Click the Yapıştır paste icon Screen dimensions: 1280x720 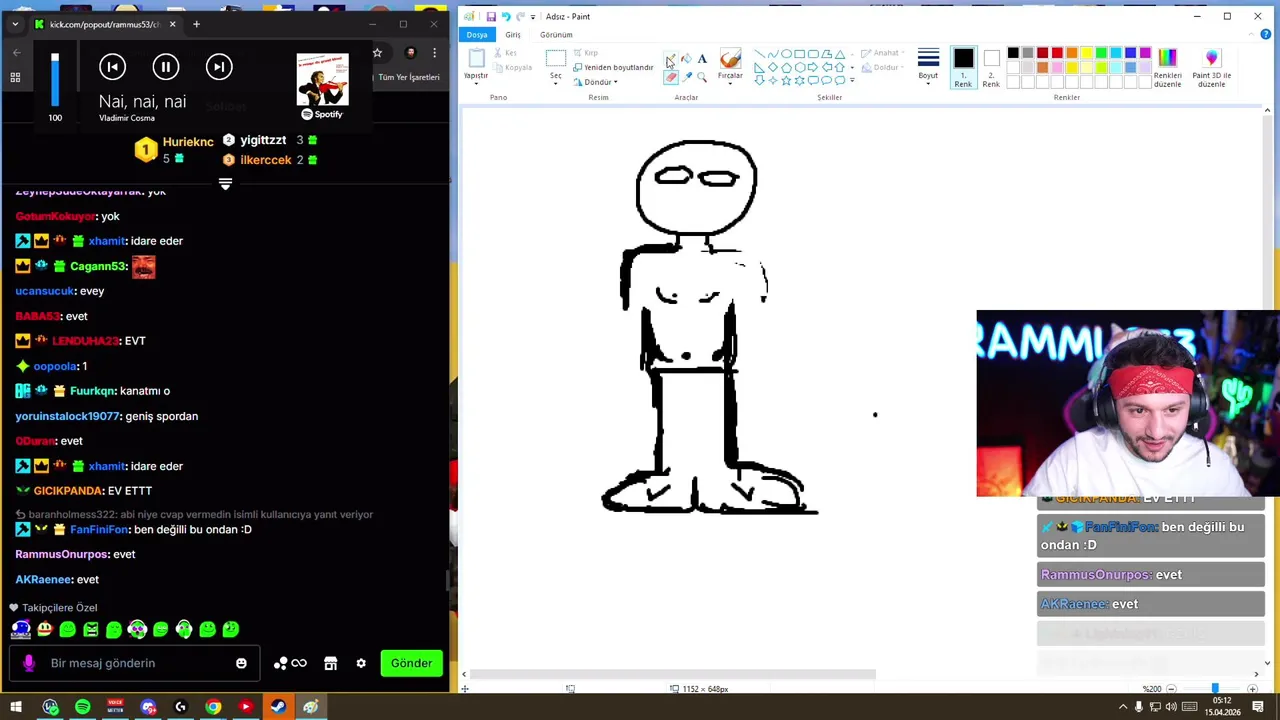[x=476, y=60]
